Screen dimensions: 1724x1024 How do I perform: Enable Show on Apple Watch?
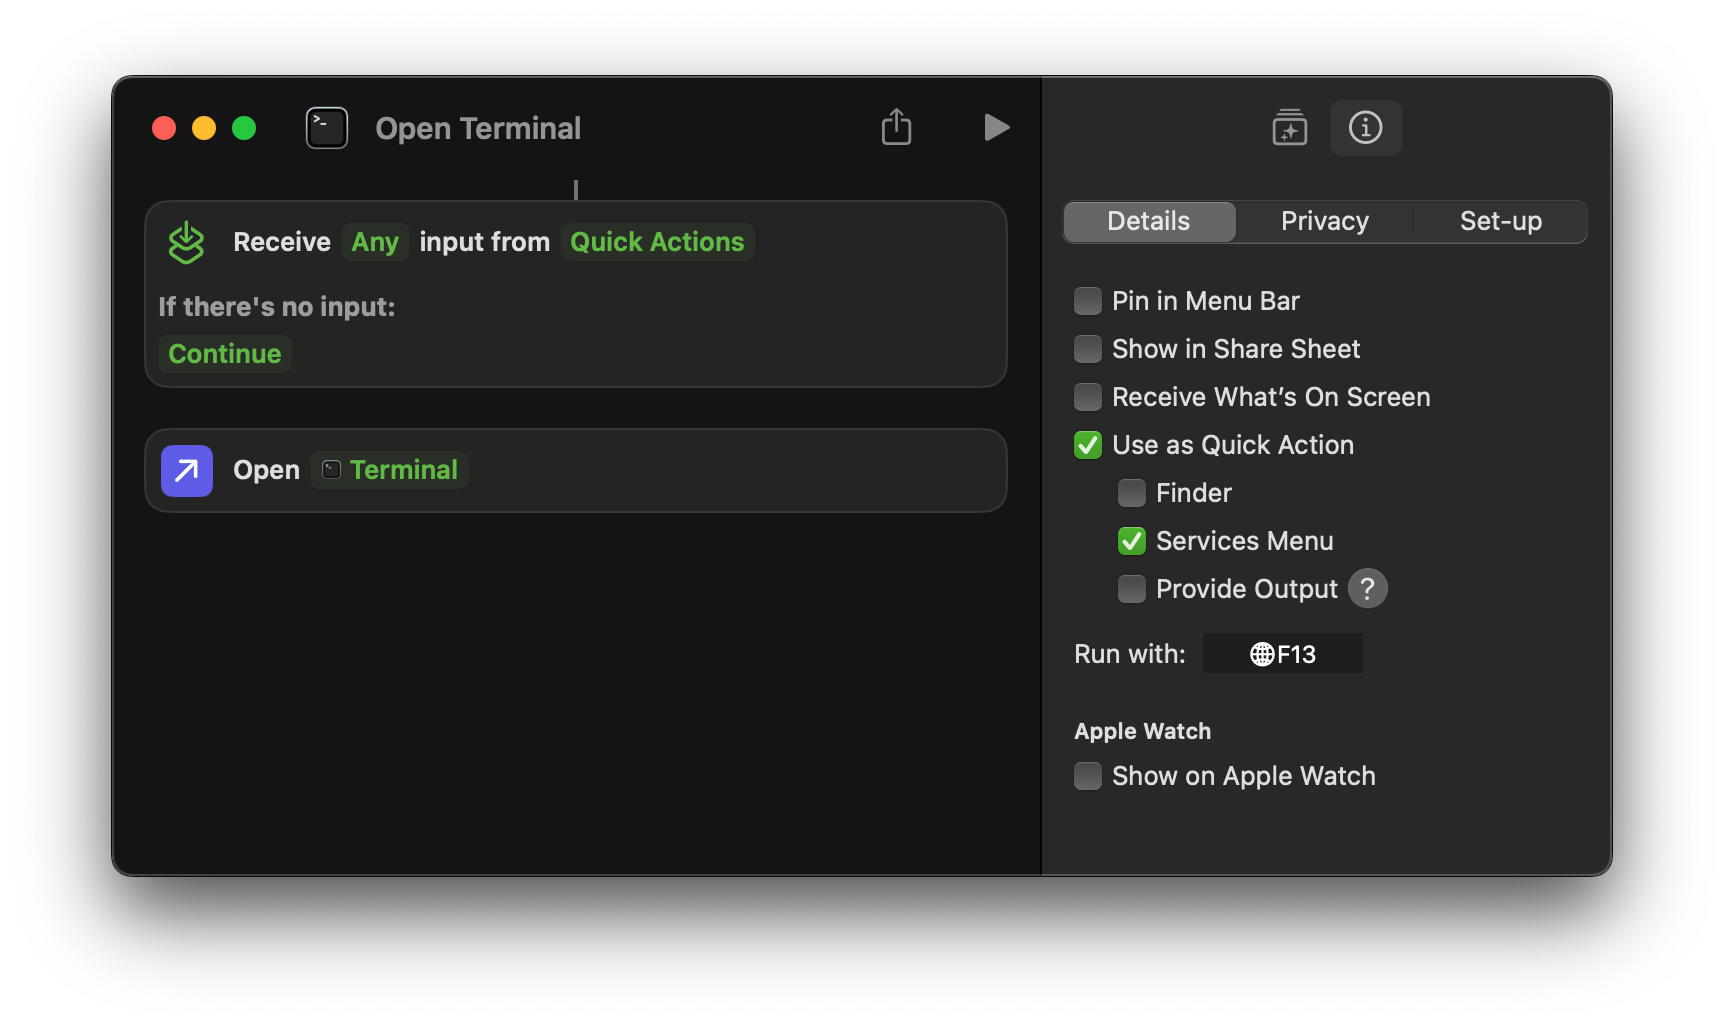pos(1087,775)
